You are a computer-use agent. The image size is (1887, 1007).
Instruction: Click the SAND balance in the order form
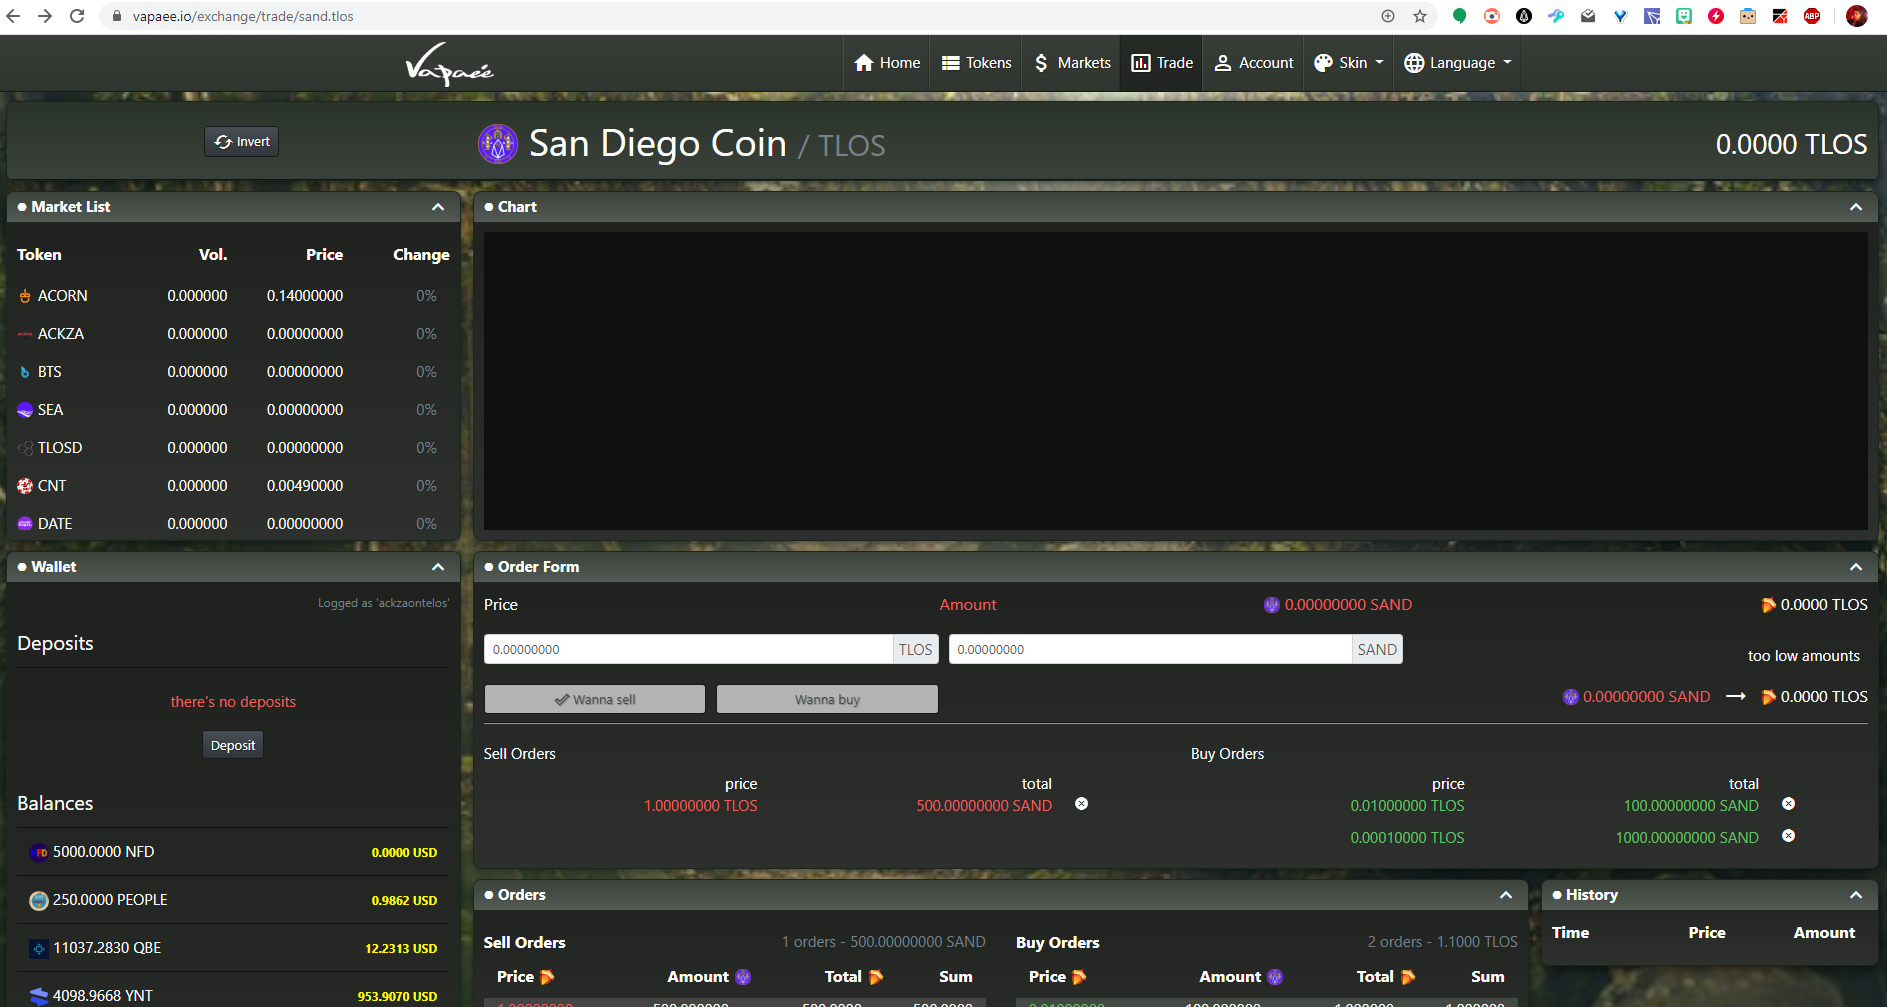click(1338, 605)
